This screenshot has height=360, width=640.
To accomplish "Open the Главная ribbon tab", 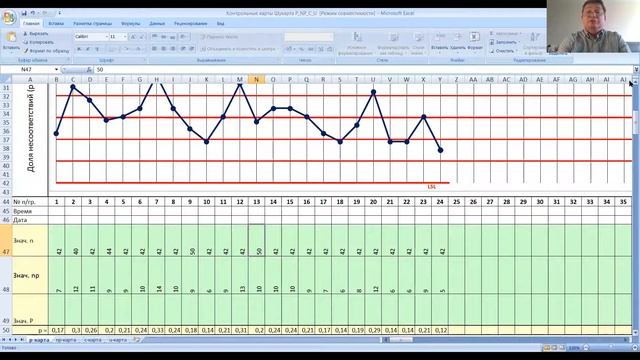I will (x=31, y=24).
